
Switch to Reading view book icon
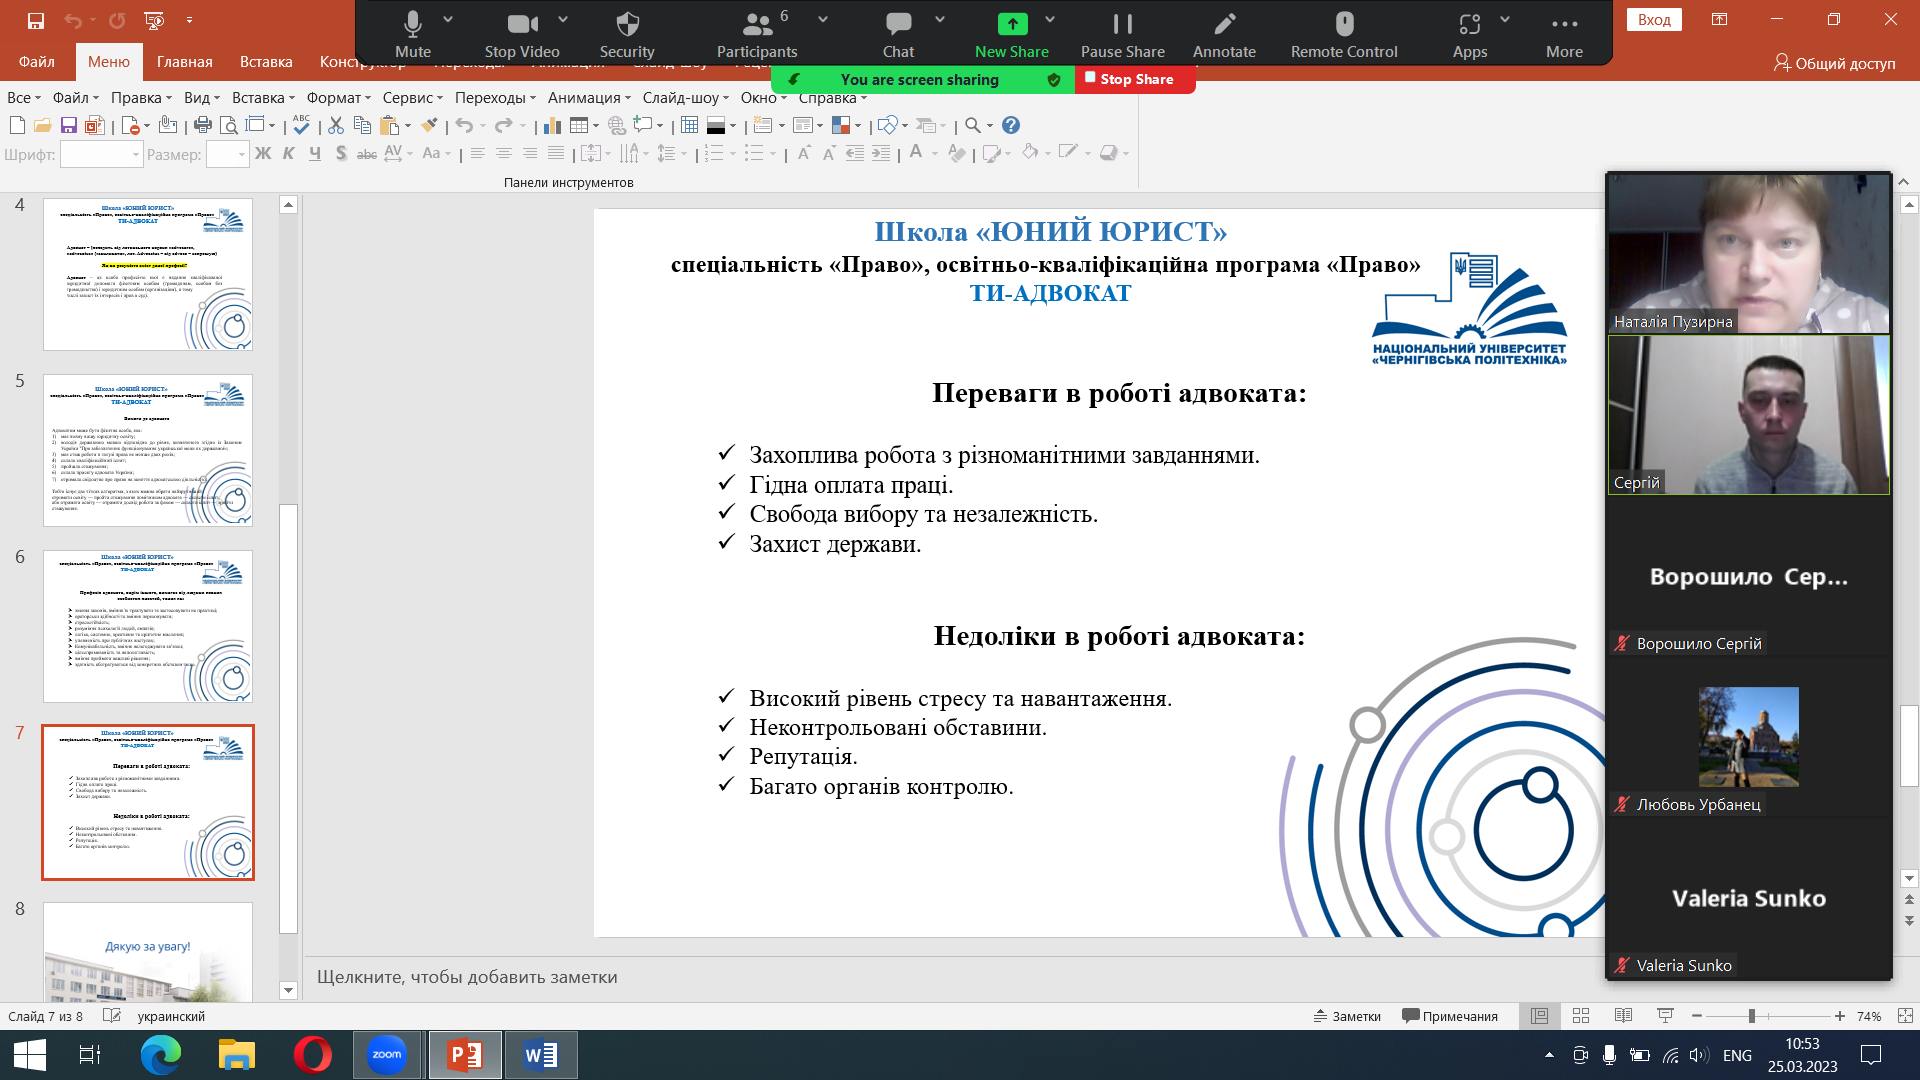click(1623, 1016)
